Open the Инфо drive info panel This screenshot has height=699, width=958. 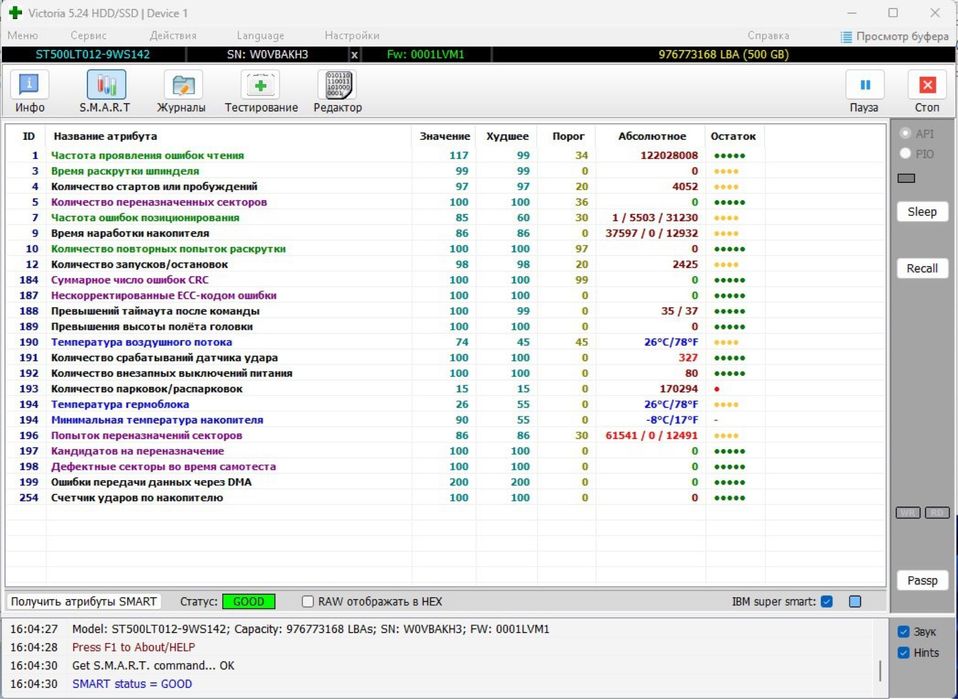(29, 92)
